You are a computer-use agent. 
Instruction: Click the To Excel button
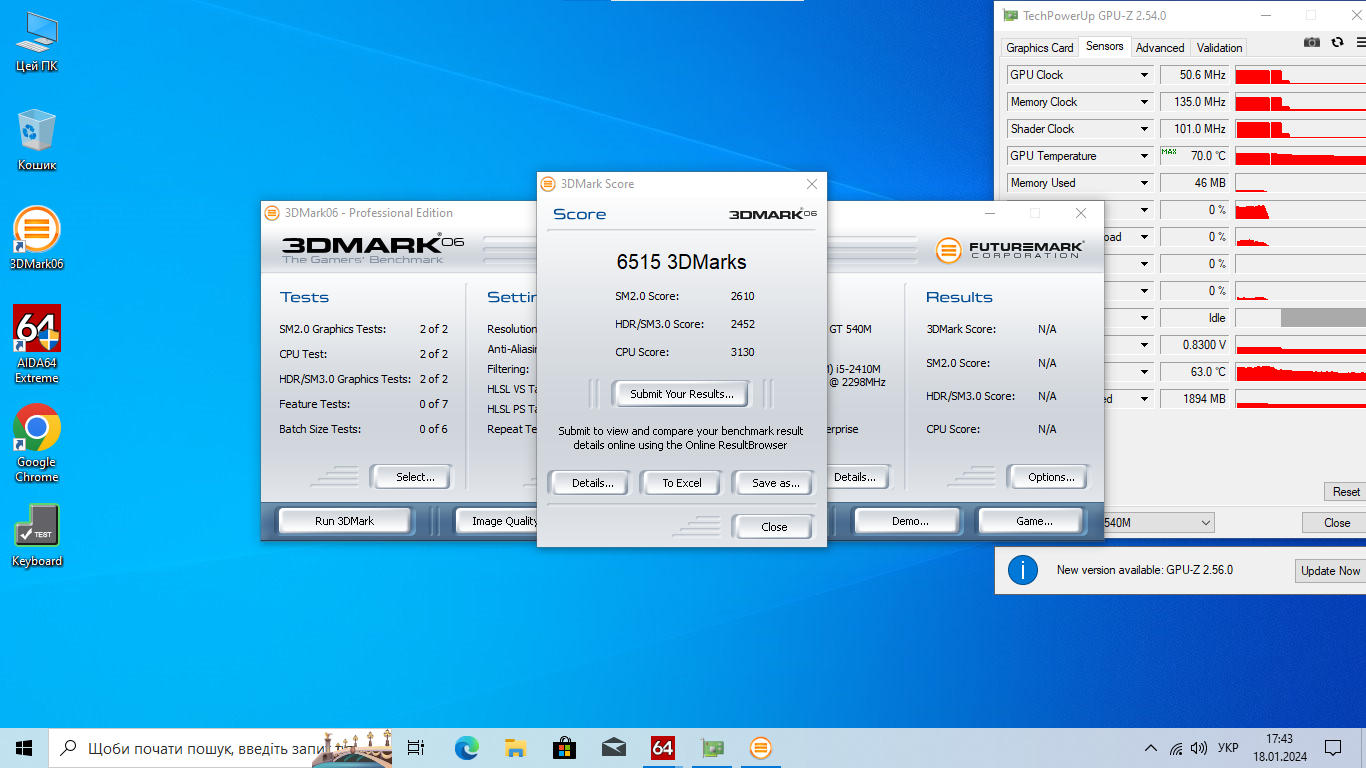click(x=681, y=483)
